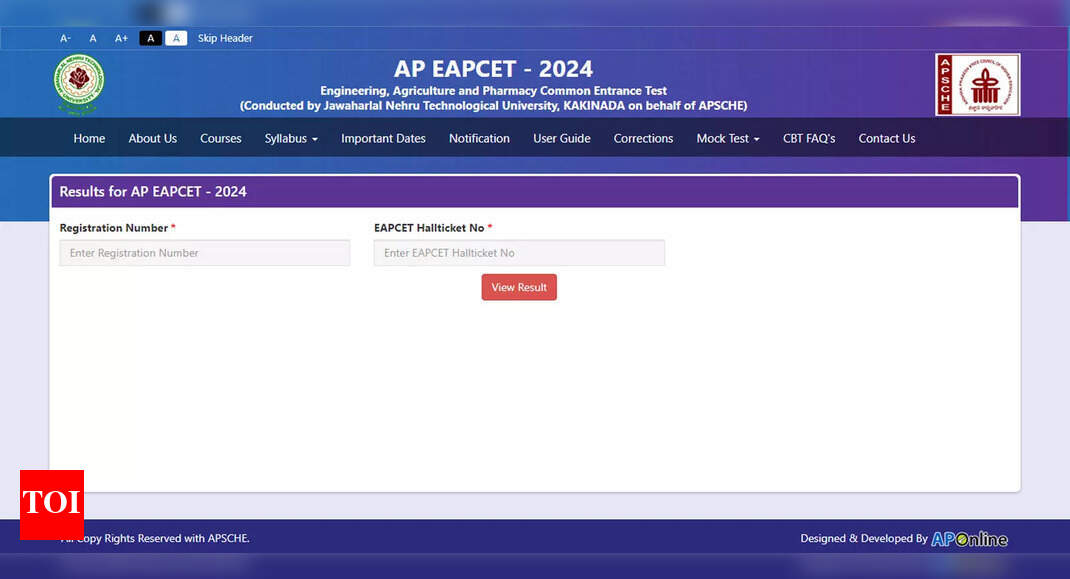Enable high contrast theme with black A

click(x=150, y=38)
